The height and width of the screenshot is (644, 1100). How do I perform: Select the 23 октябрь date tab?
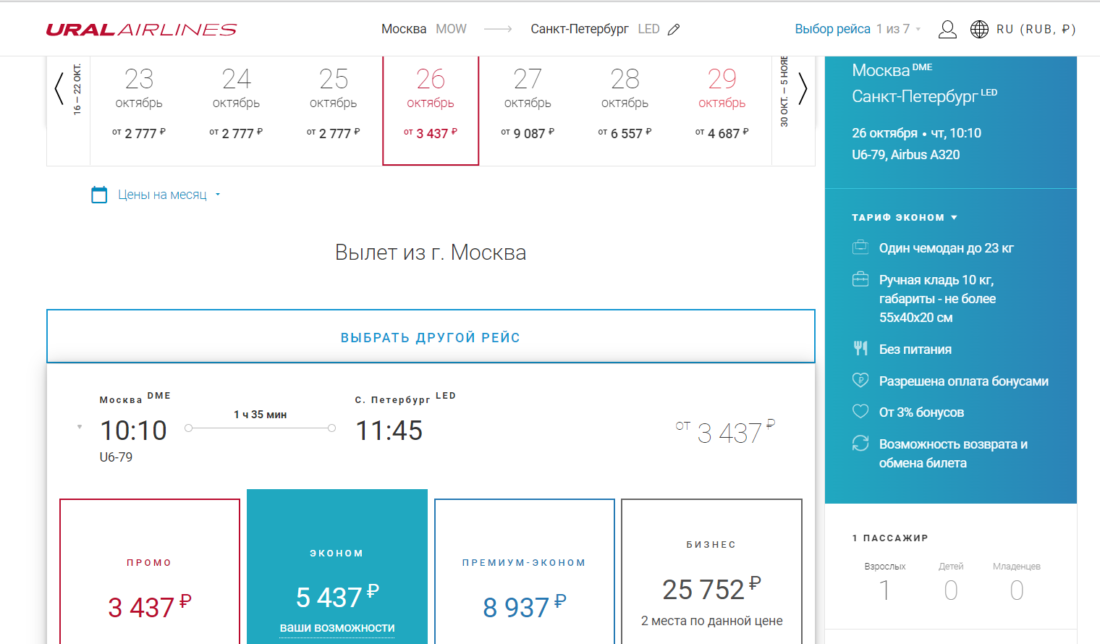139,105
